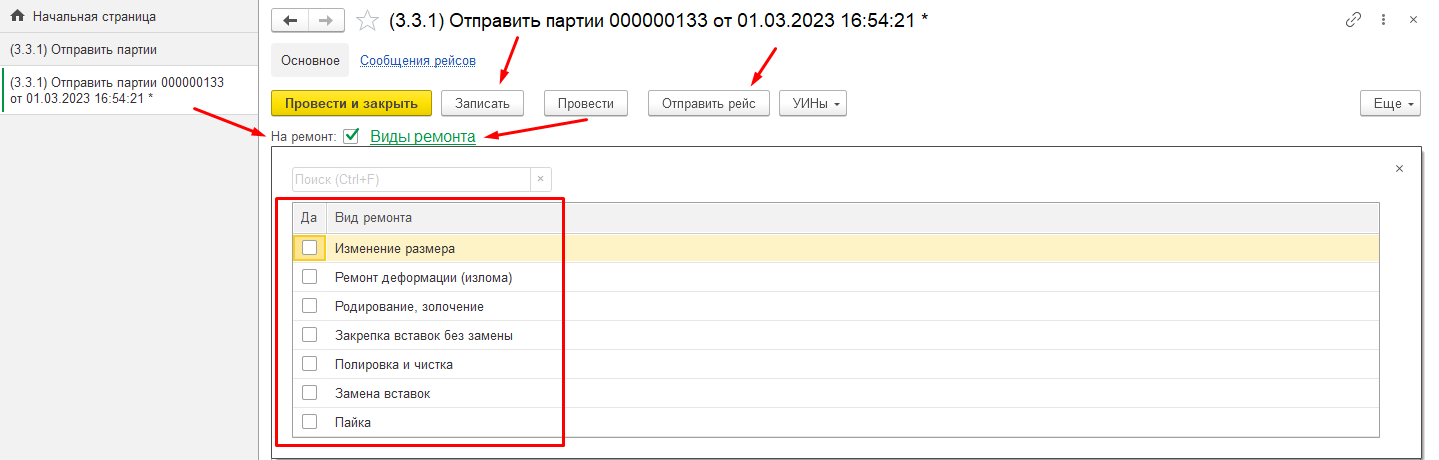This screenshot has height=460, width=1439.
Task: Enable Полировка и чистка repair type
Action: click(310, 364)
